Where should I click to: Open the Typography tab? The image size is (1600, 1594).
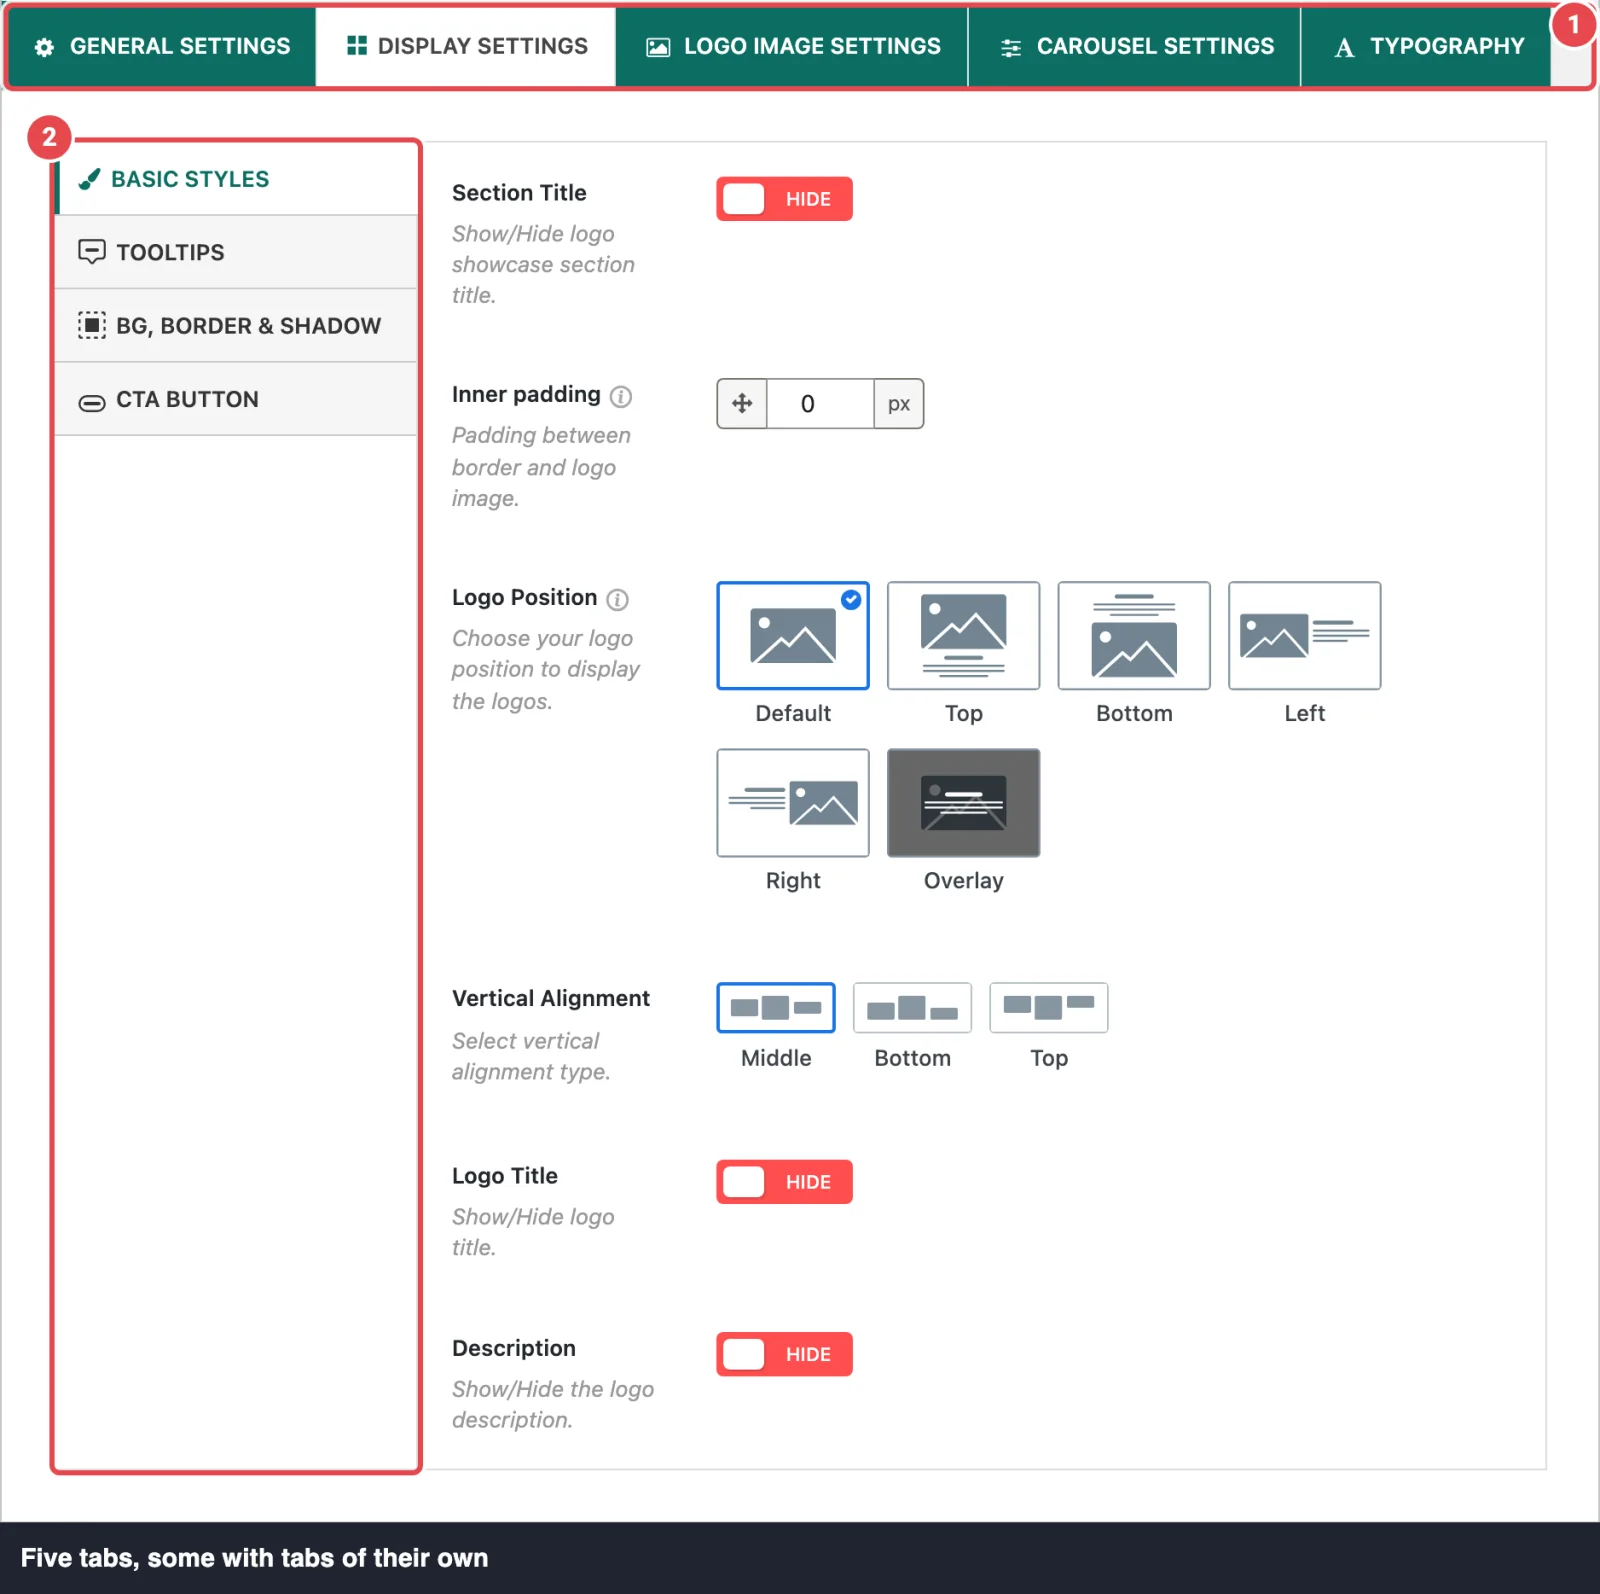1427,47
